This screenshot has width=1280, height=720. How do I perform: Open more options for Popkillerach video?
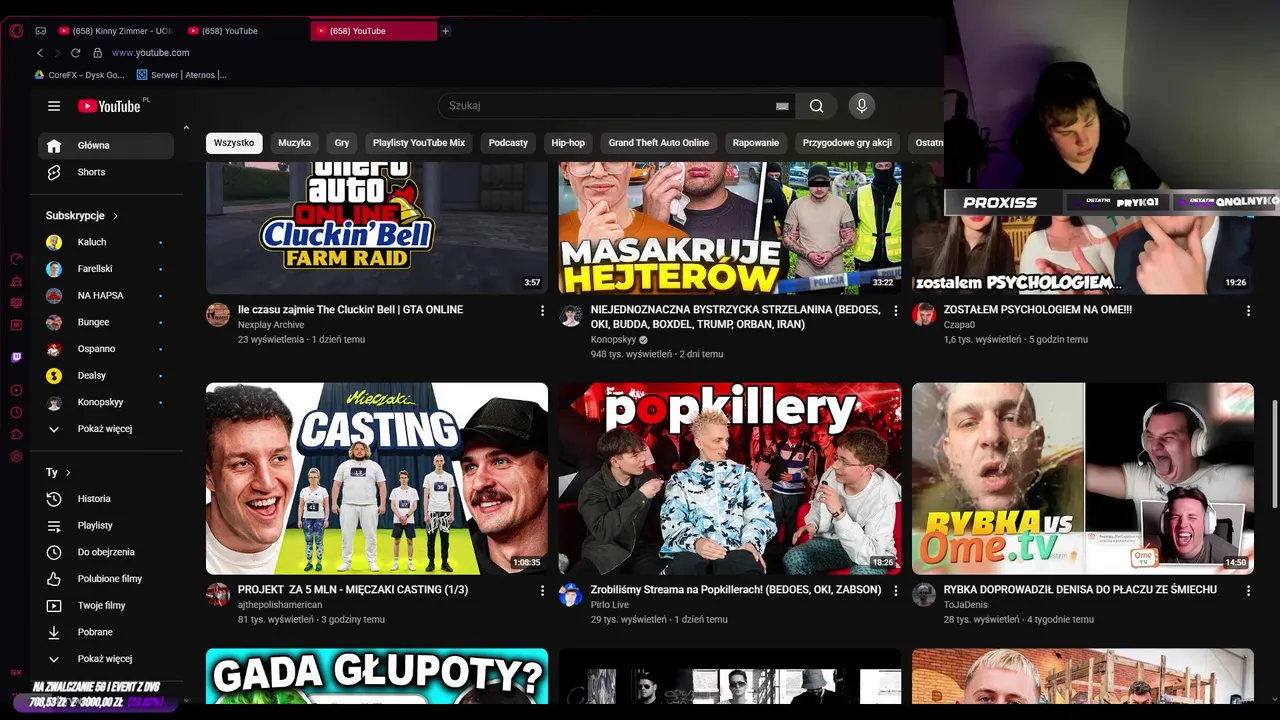(896, 591)
